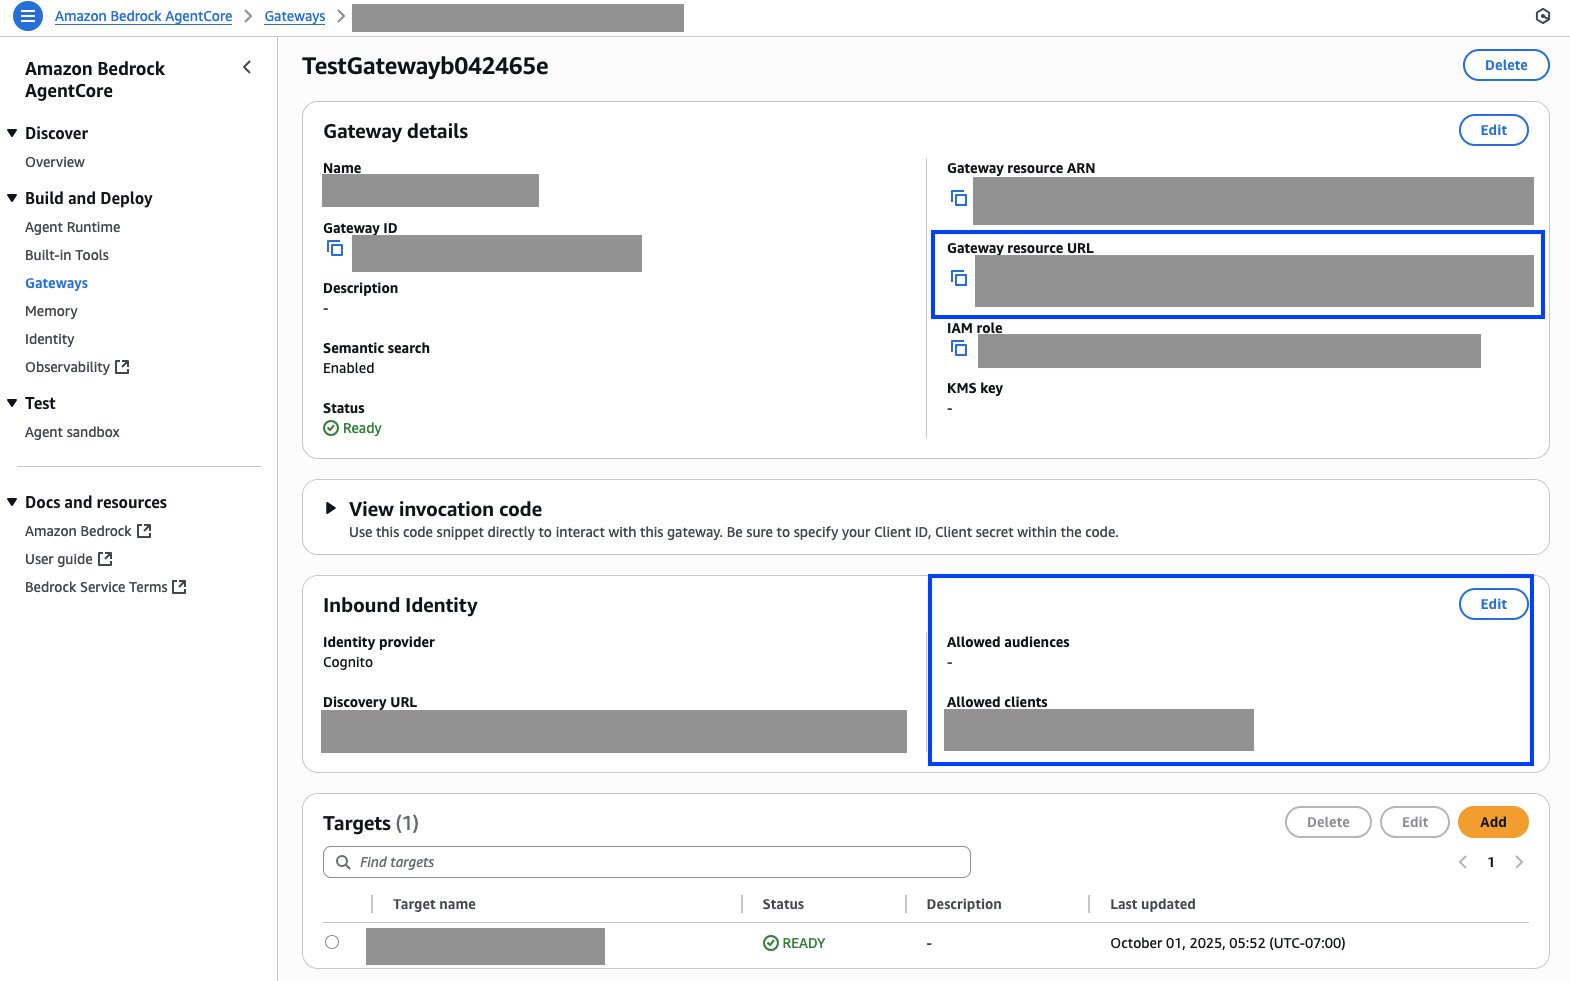Expand the View invocation code section
1570x981 pixels.
pyautogui.click(x=331, y=508)
